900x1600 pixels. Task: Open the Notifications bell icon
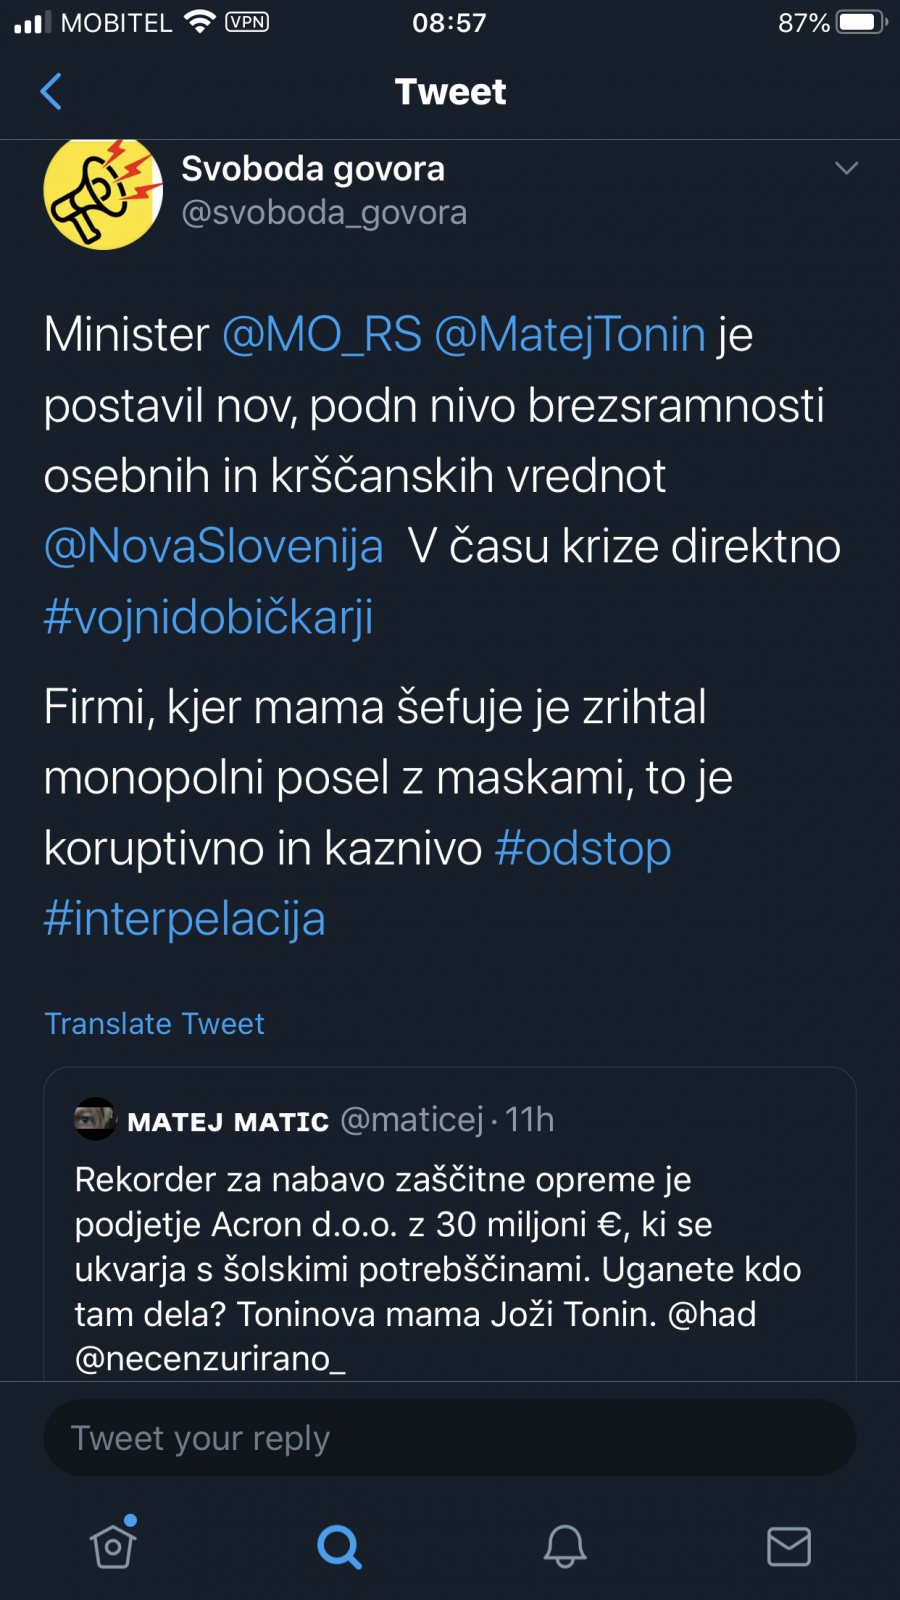[564, 1546]
